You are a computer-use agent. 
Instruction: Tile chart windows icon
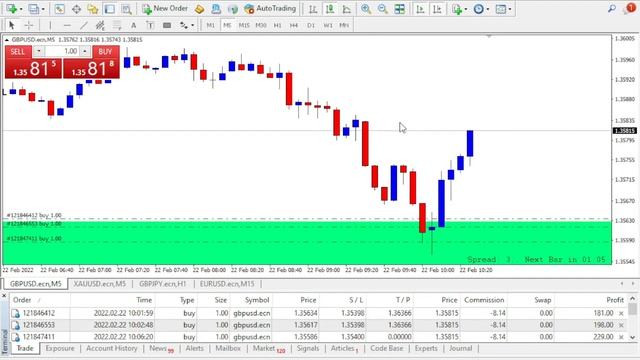400,9
